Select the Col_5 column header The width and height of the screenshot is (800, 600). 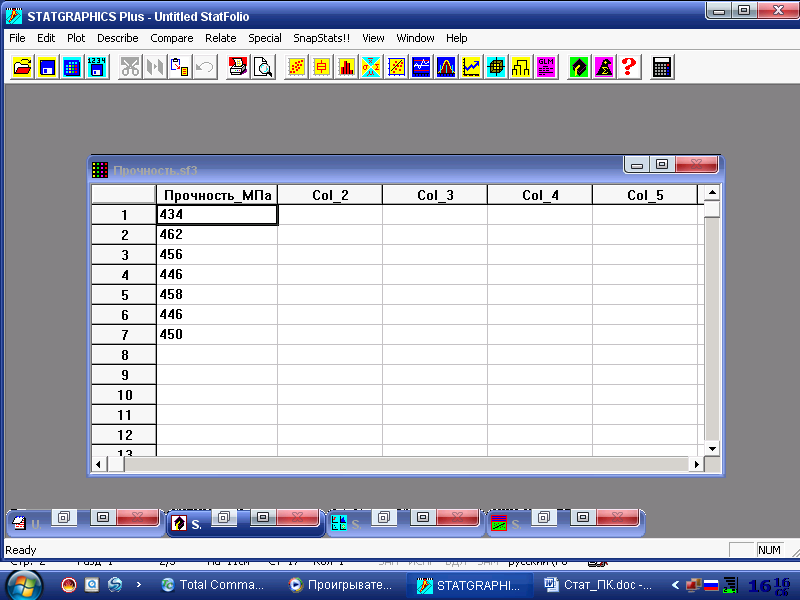point(645,195)
